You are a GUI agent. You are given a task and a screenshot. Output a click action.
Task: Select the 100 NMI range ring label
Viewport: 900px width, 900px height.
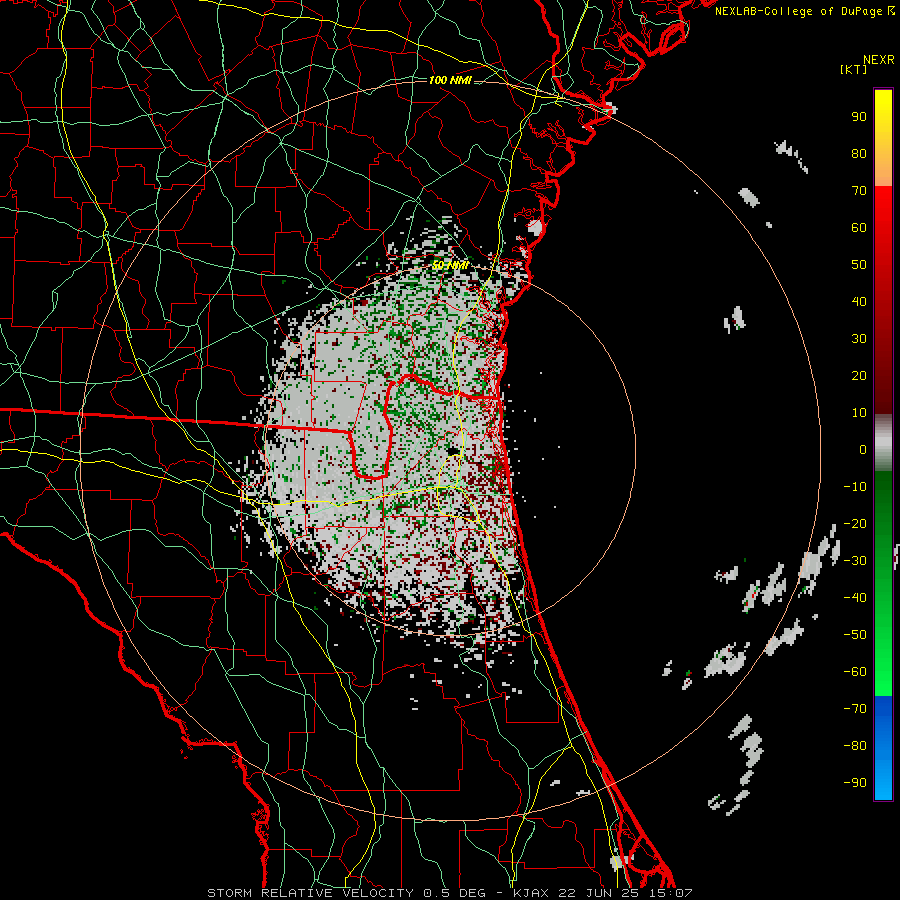pos(450,80)
